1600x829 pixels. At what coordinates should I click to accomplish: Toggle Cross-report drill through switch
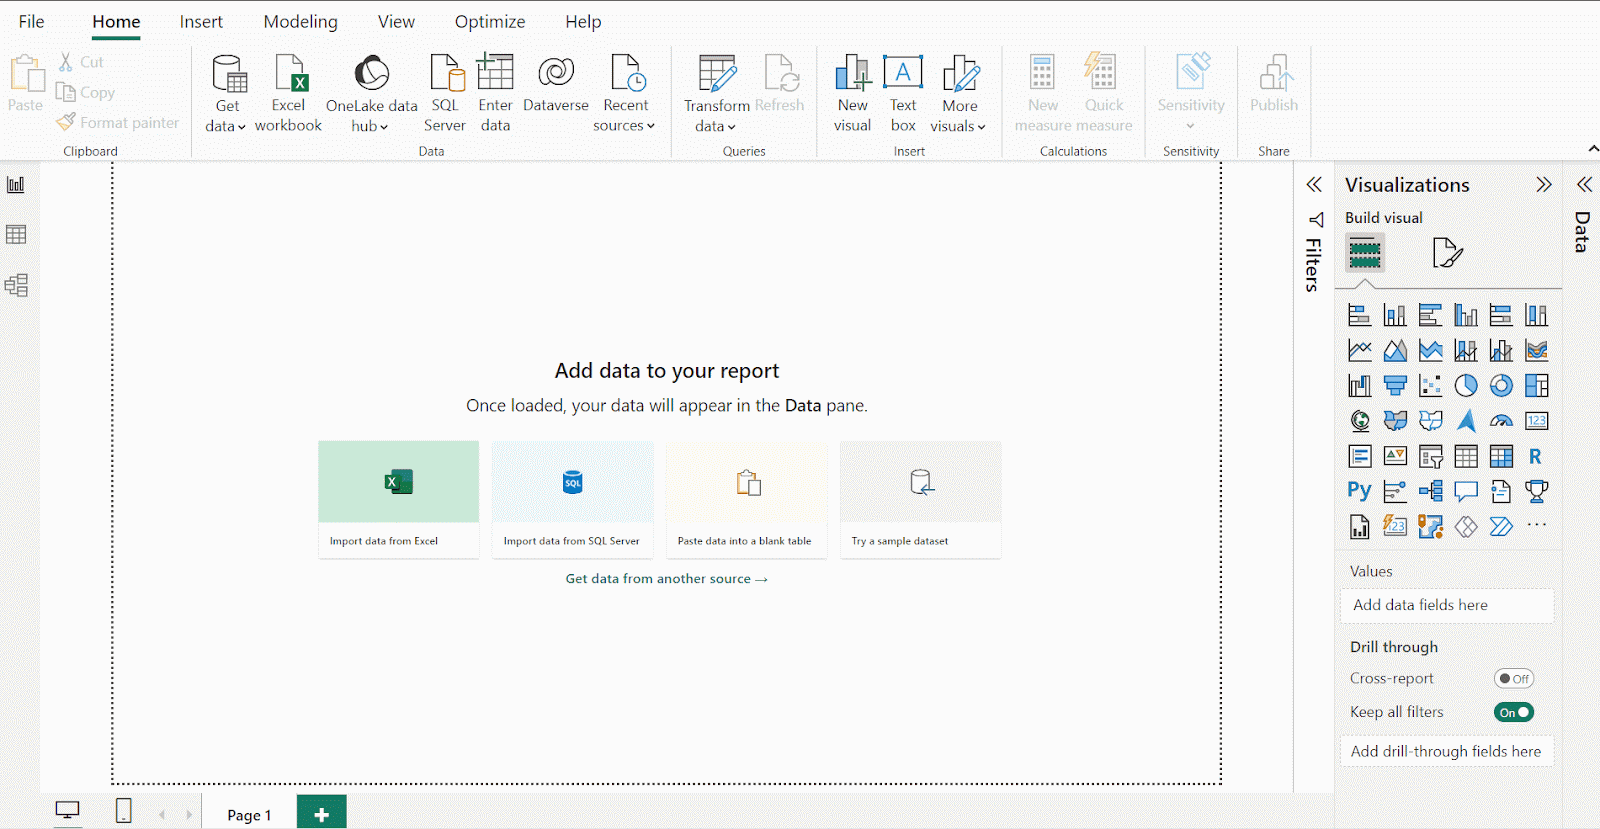(1514, 678)
